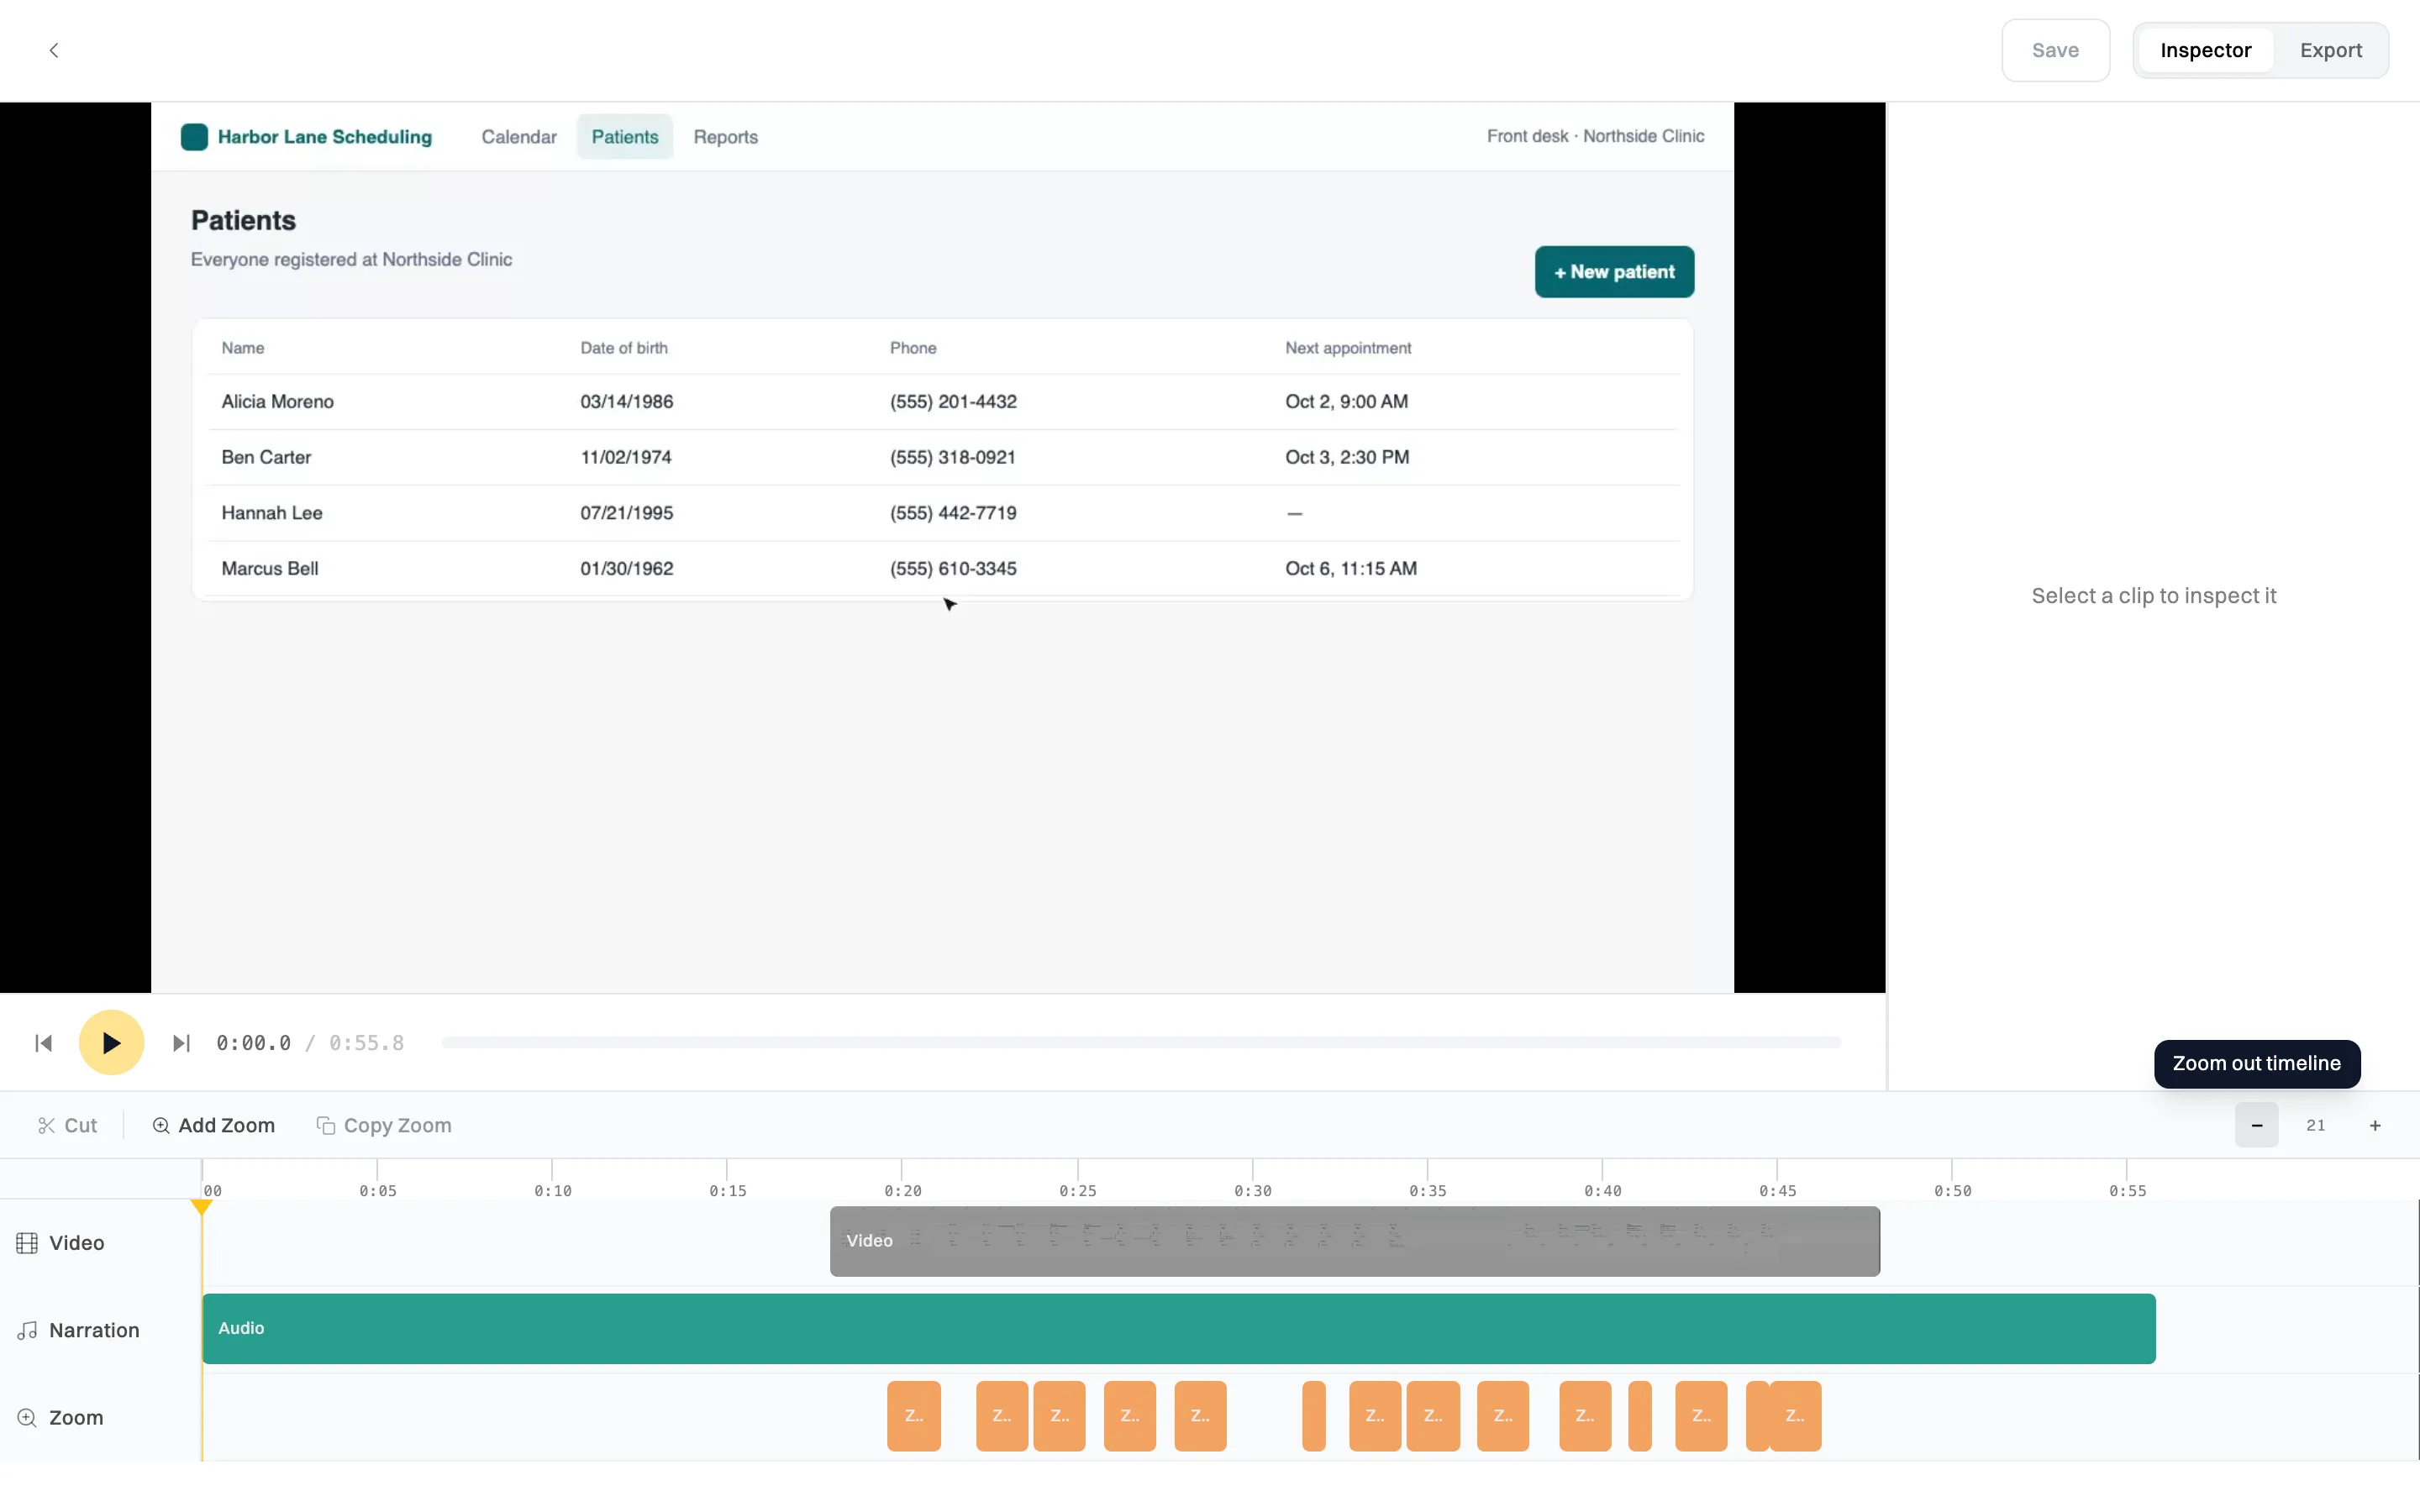Click the Marcus Bell row in preview
This screenshot has height=1512, width=2420.
click(x=943, y=568)
